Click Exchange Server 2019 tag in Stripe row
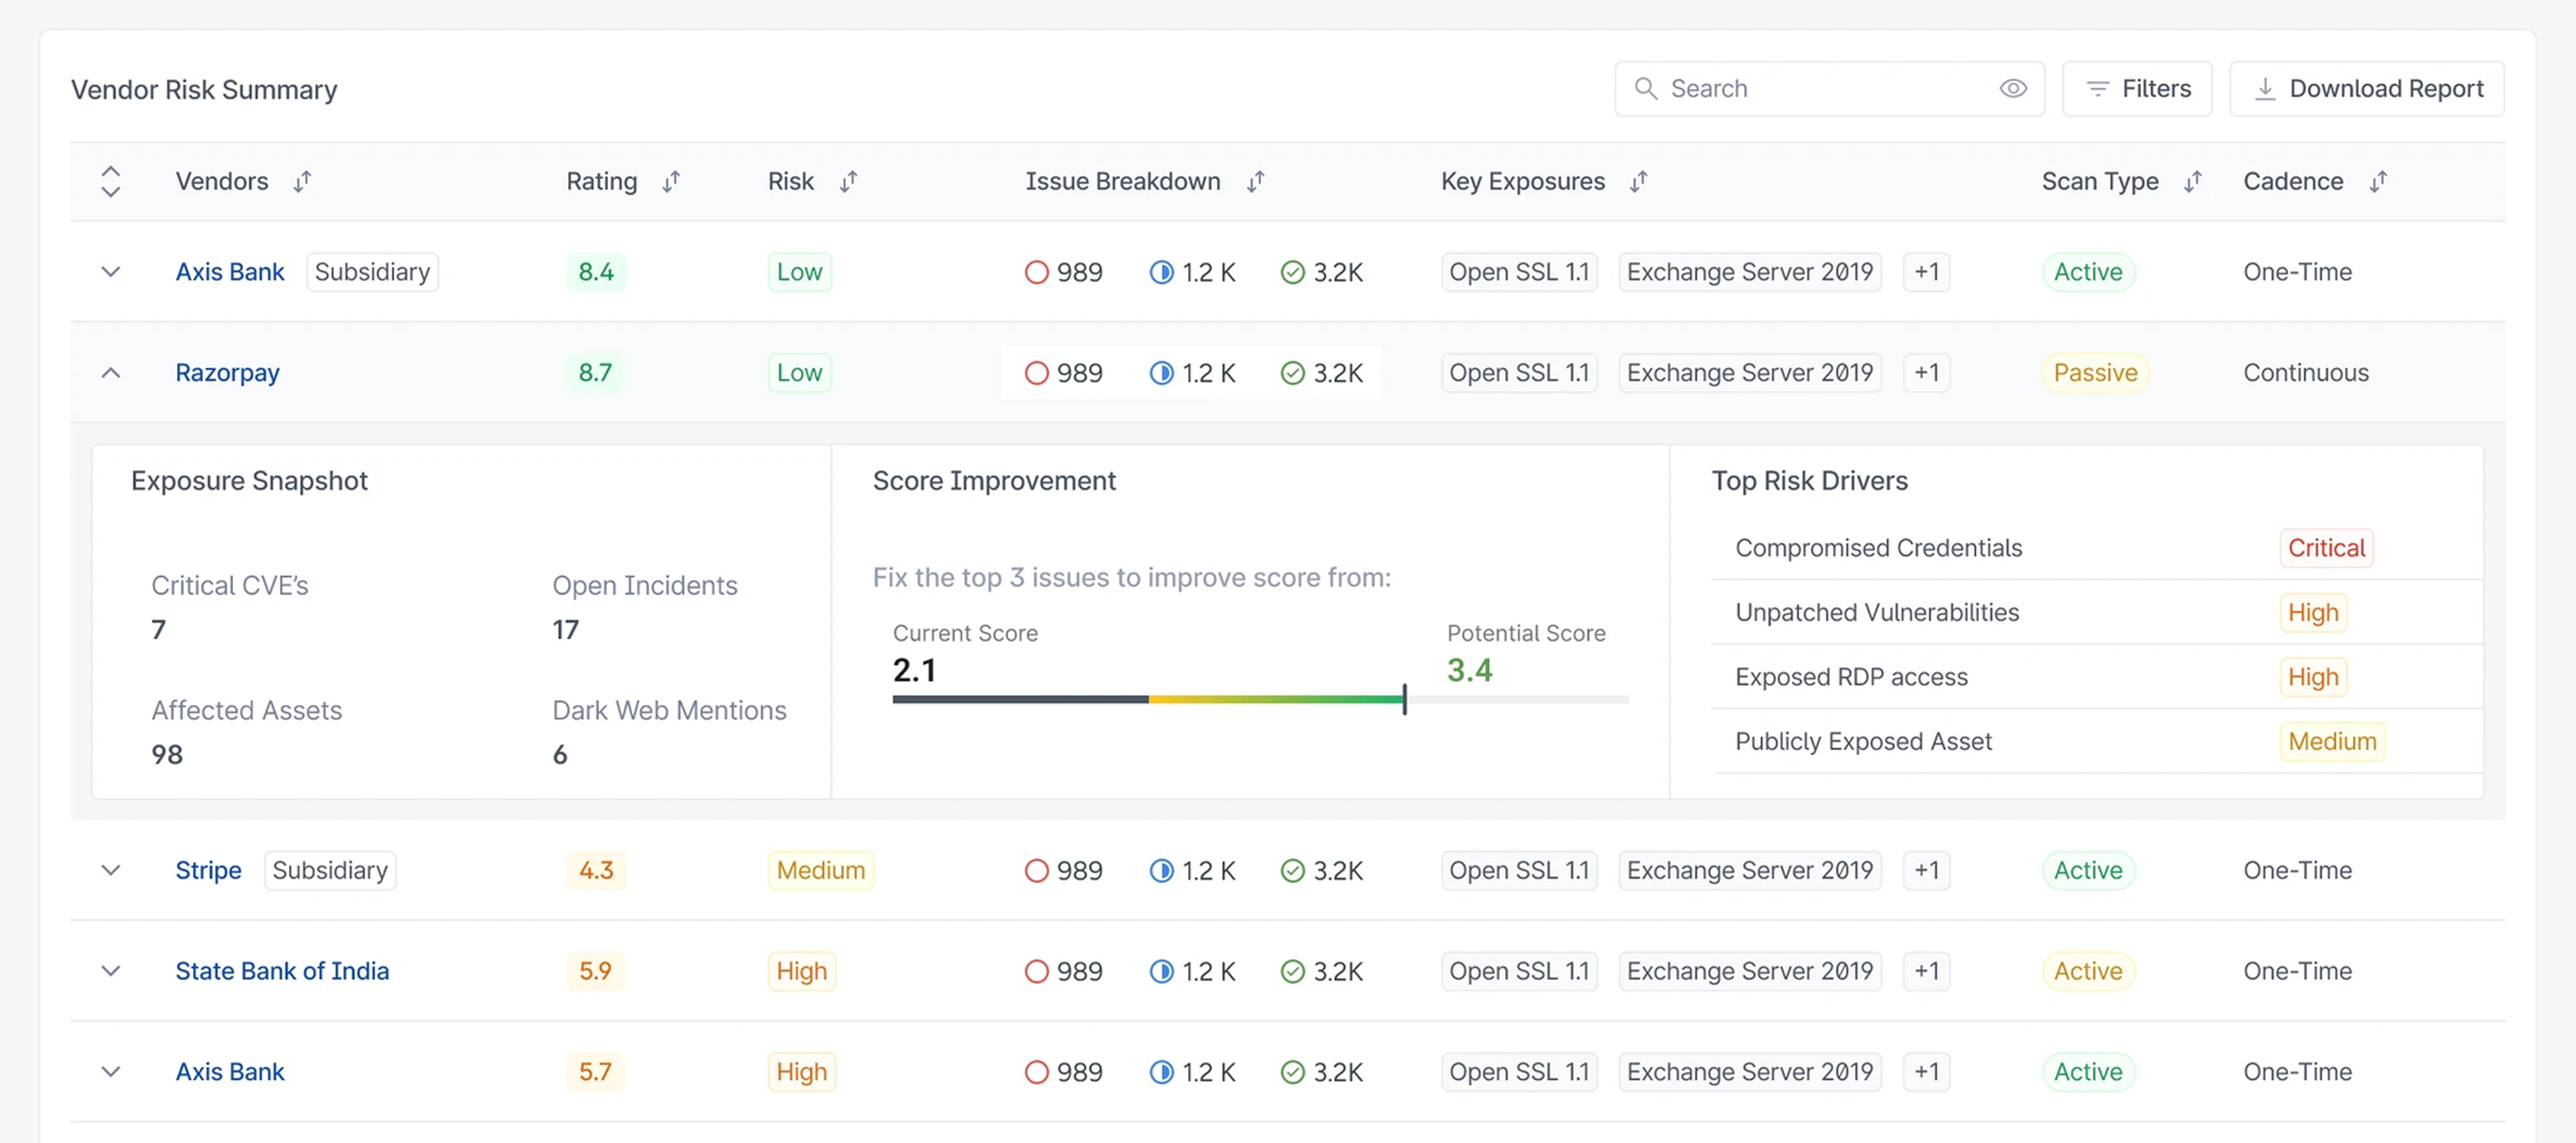This screenshot has height=1143, width=2576. pos(1749,870)
